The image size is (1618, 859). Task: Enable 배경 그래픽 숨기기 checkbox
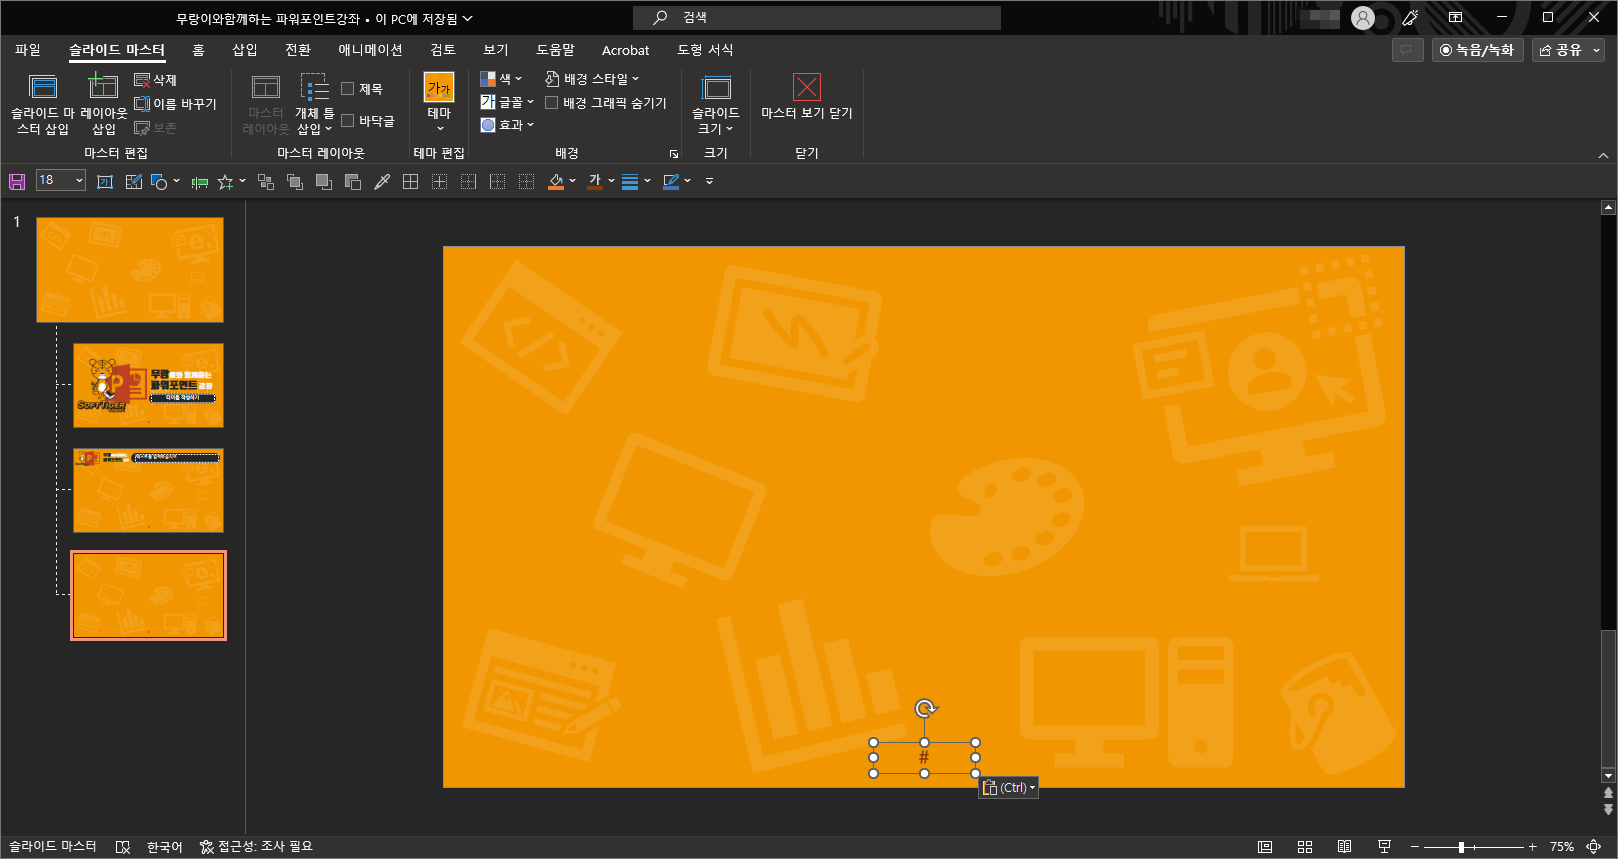click(551, 103)
